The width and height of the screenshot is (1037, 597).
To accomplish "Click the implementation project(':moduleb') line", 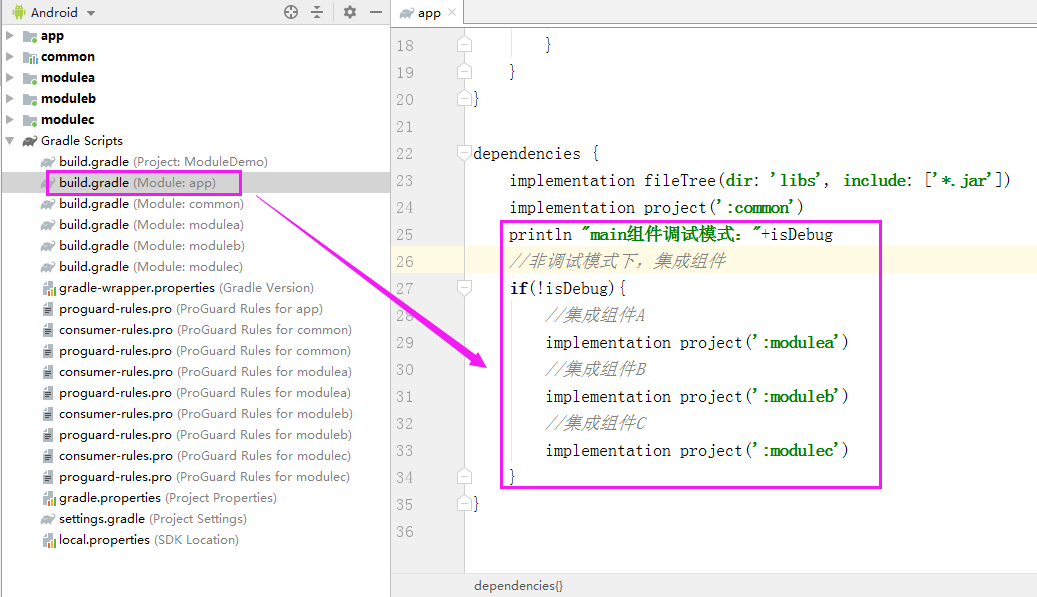I will [697, 397].
